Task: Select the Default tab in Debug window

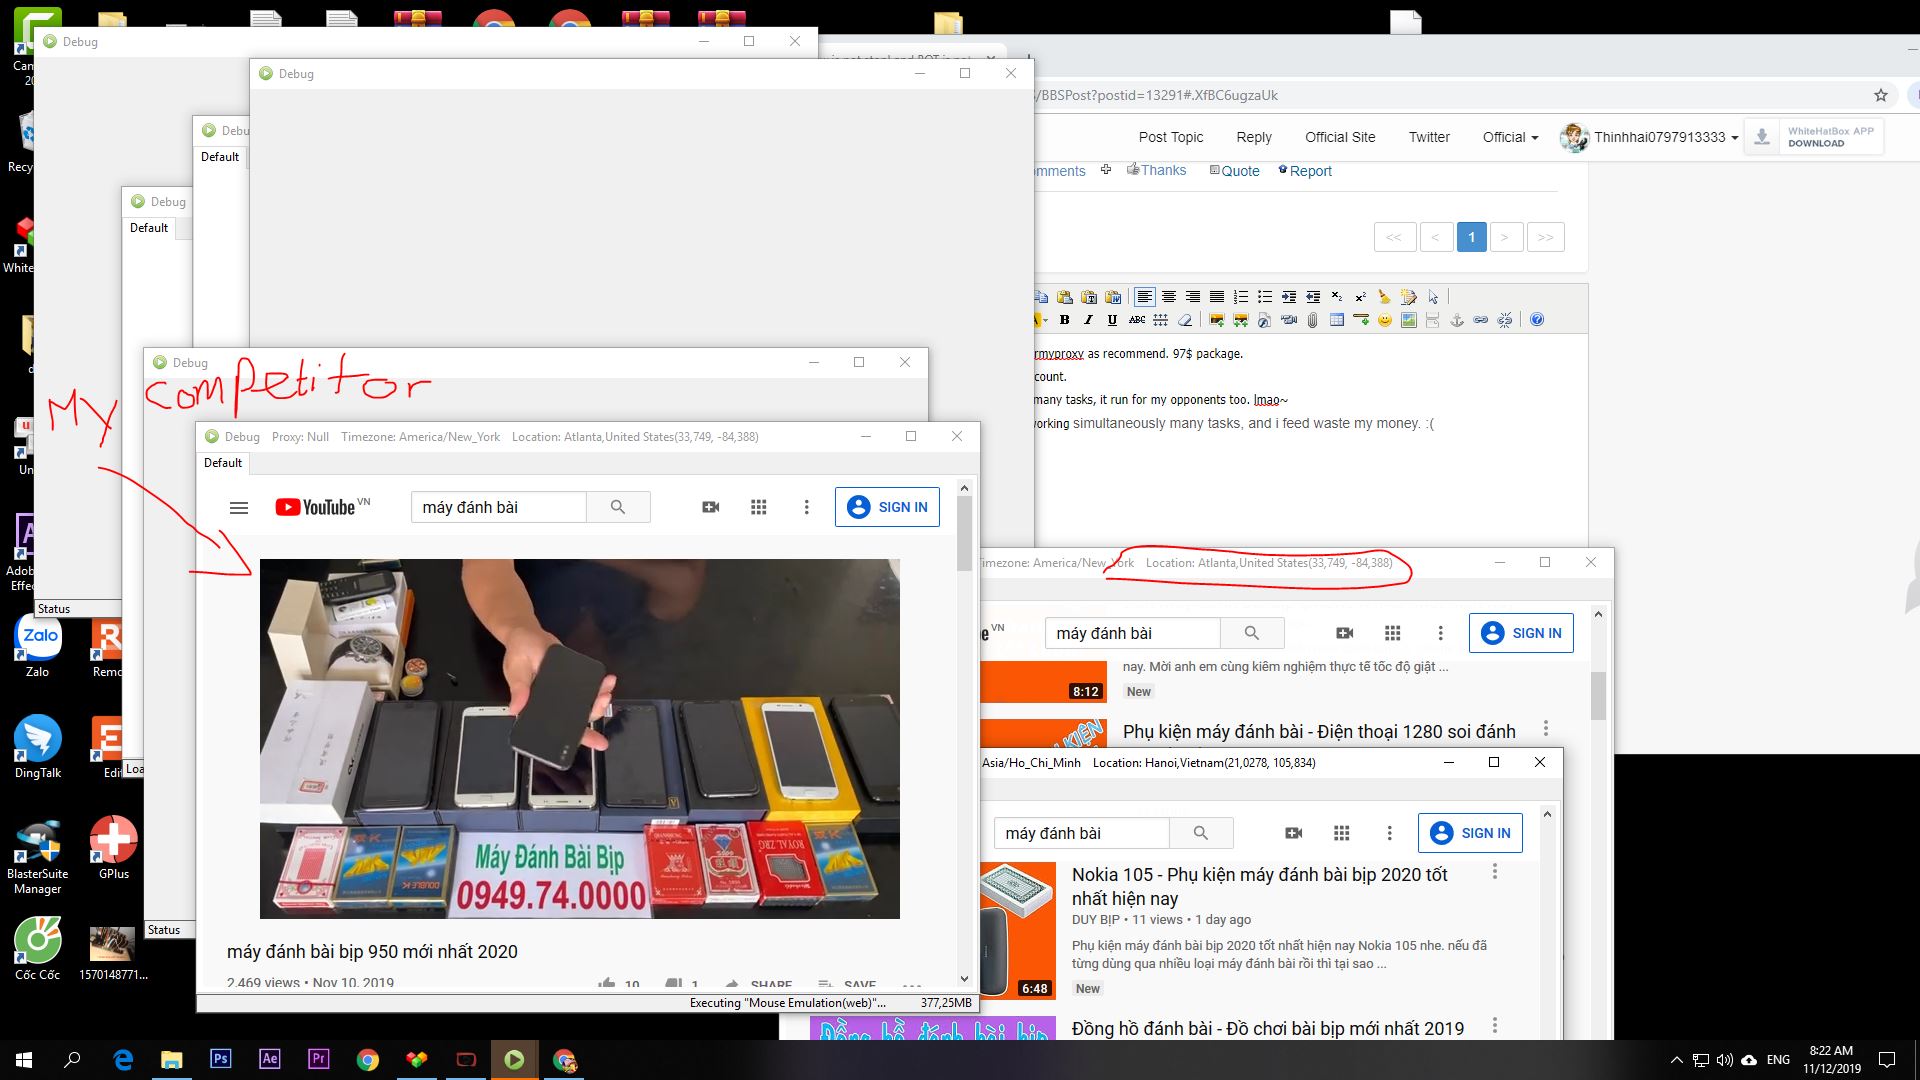Action: pyautogui.click(x=223, y=463)
